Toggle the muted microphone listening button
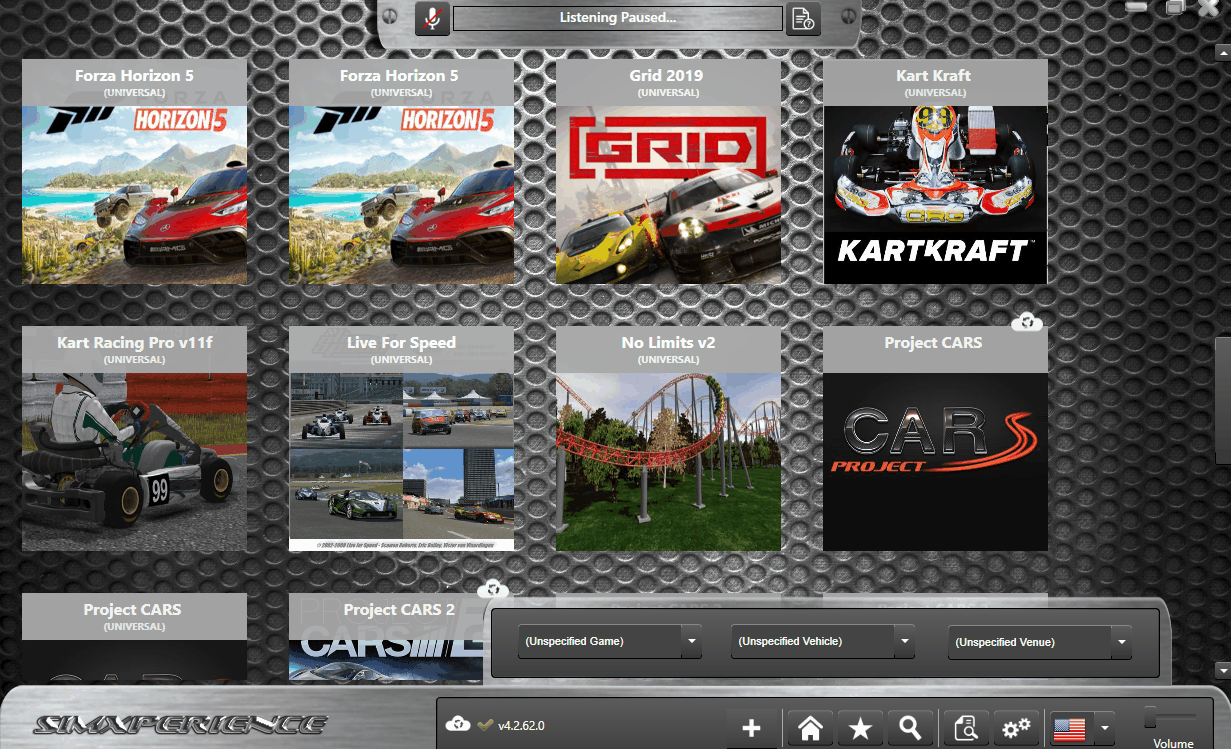The height and width of the screenshot is (749, 1231). point(432,19)
